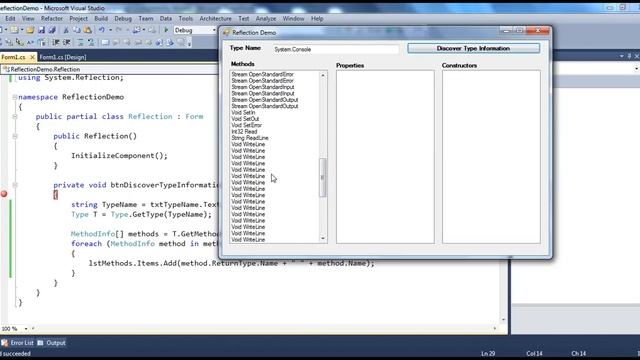Select the Form1.cs code tab
640x360 pixels.
point(13,57)
